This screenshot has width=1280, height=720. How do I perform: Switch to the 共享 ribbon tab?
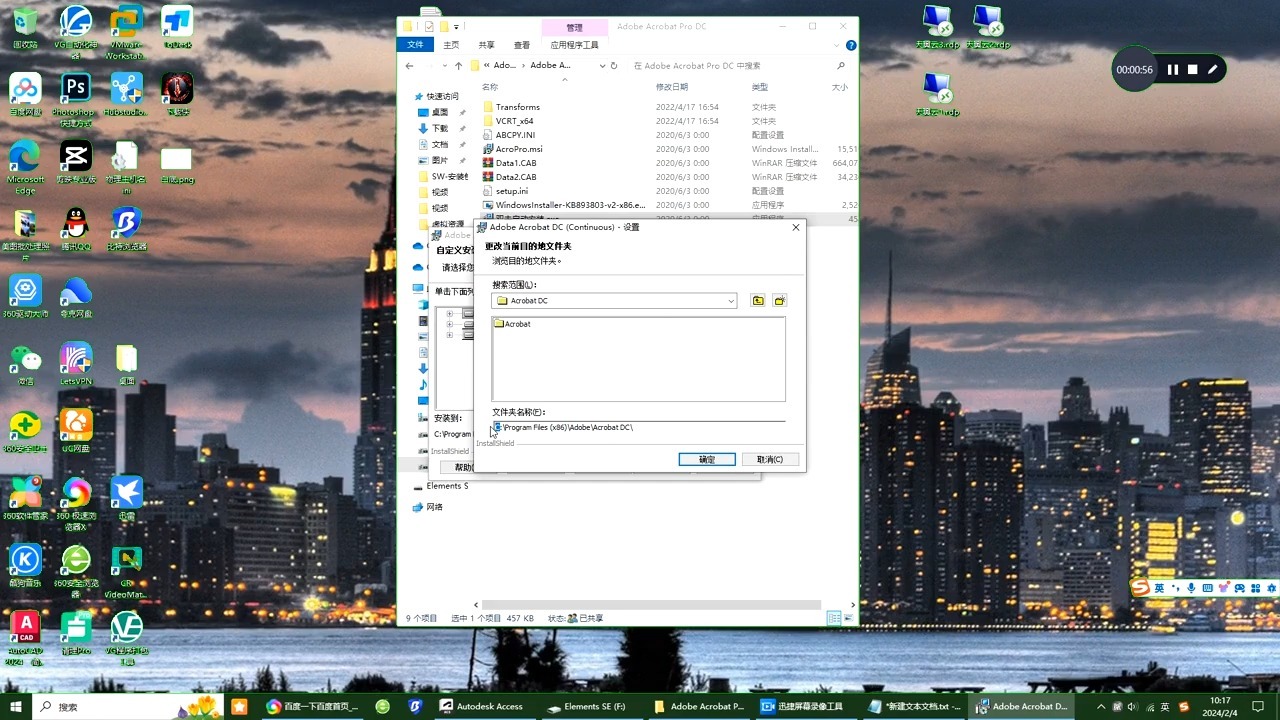[x=486, y=45]
